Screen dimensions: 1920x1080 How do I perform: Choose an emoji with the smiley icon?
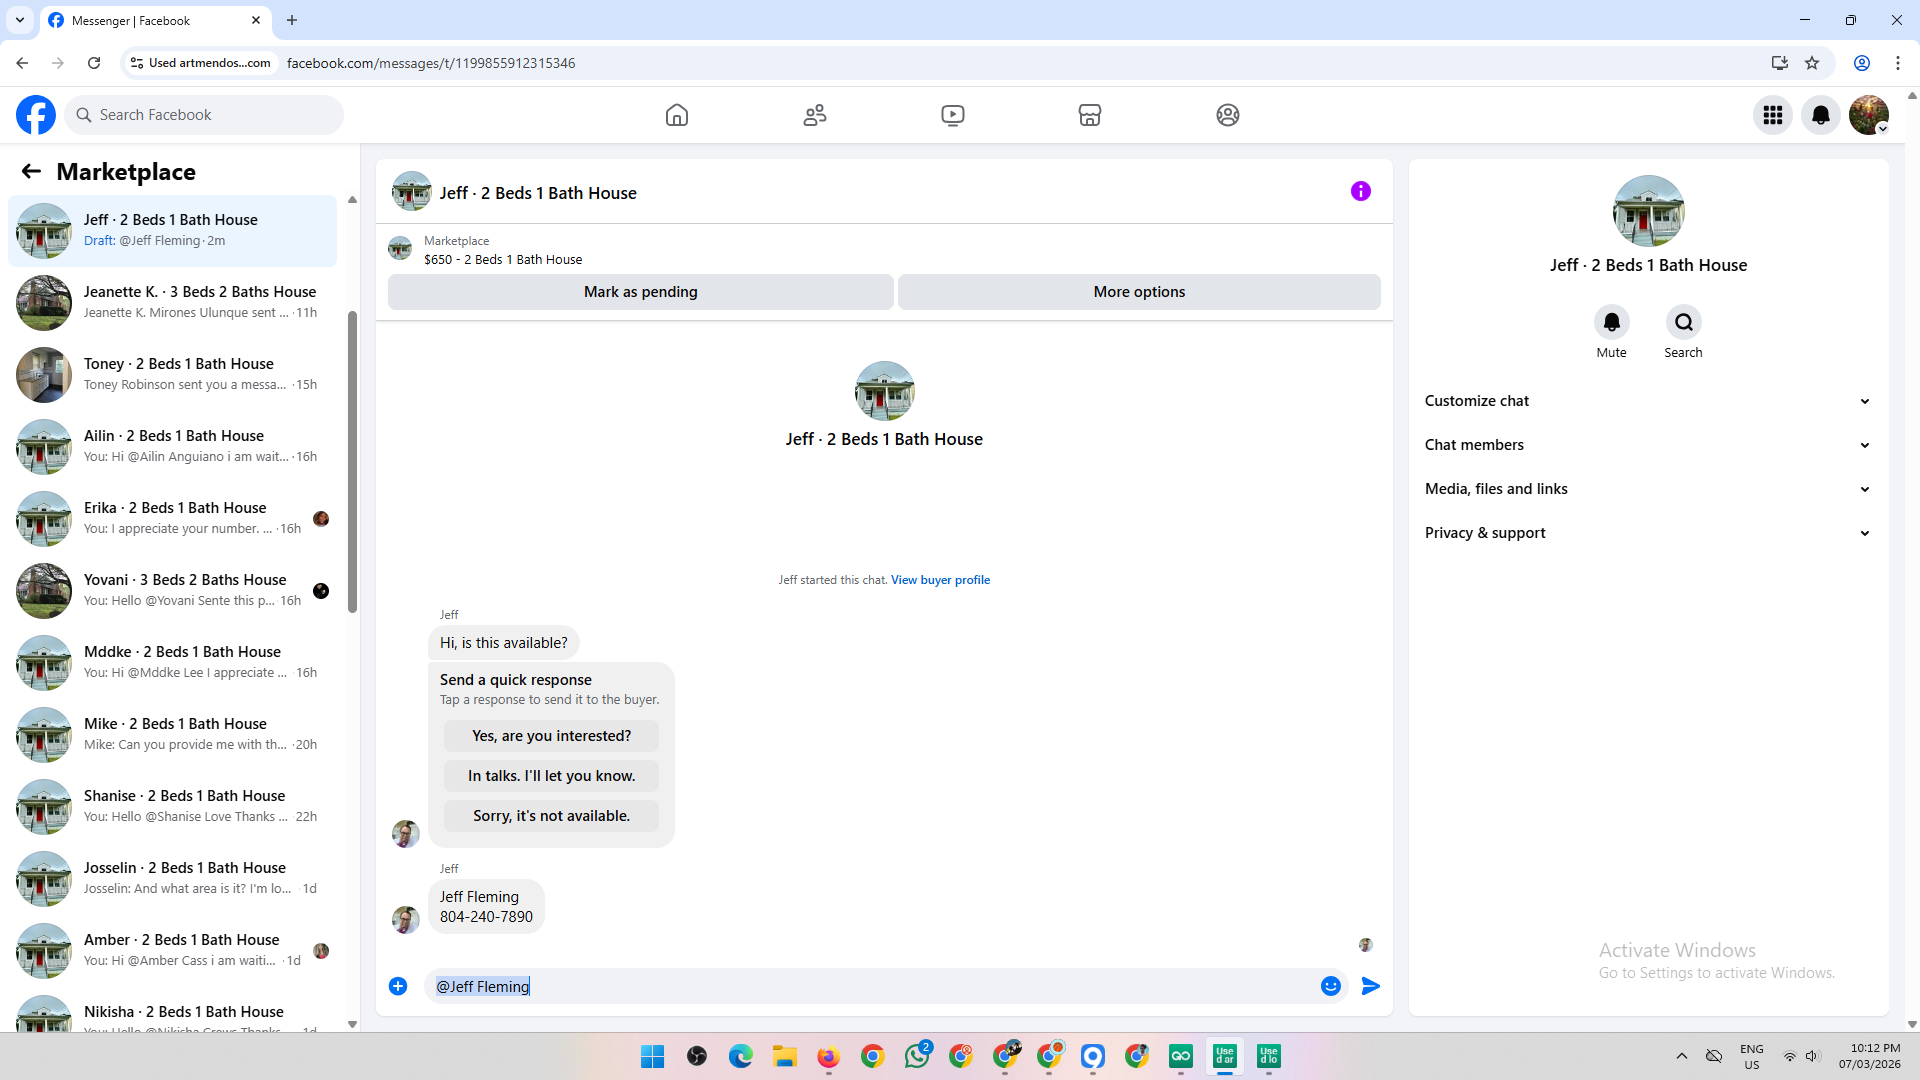click(x=1331, y=986)
